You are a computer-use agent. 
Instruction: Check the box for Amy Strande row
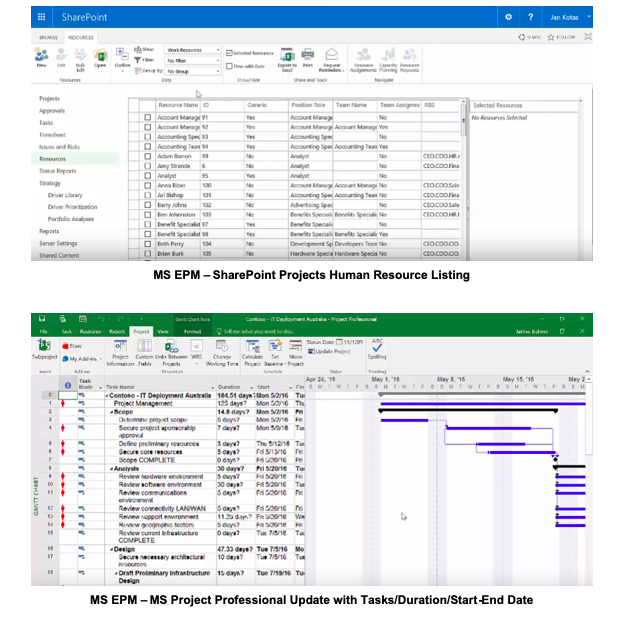[148, 166]
